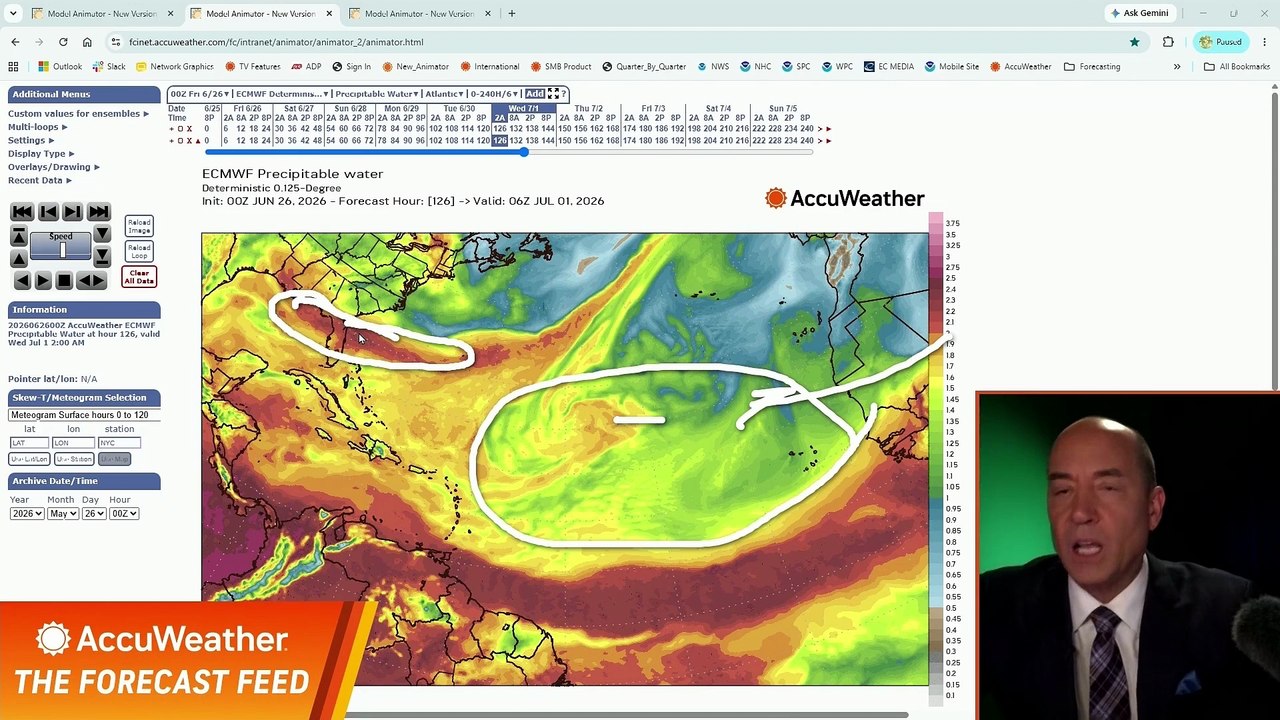Step back one frame
Screen dimensions: 1280x720
48,211
